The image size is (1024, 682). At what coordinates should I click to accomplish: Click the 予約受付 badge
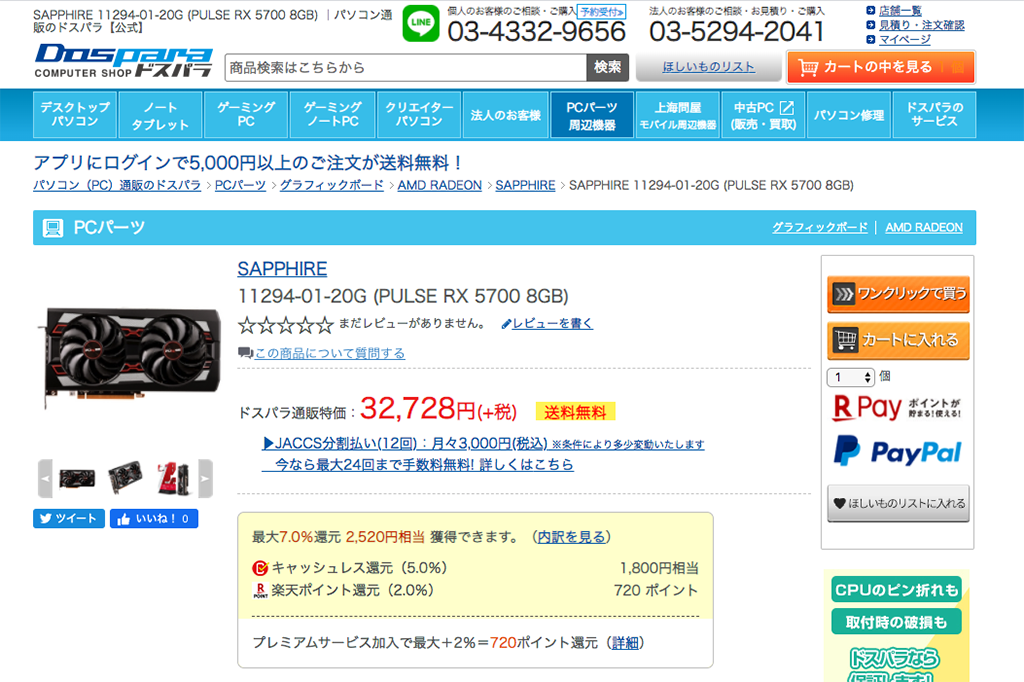[601, 12]
